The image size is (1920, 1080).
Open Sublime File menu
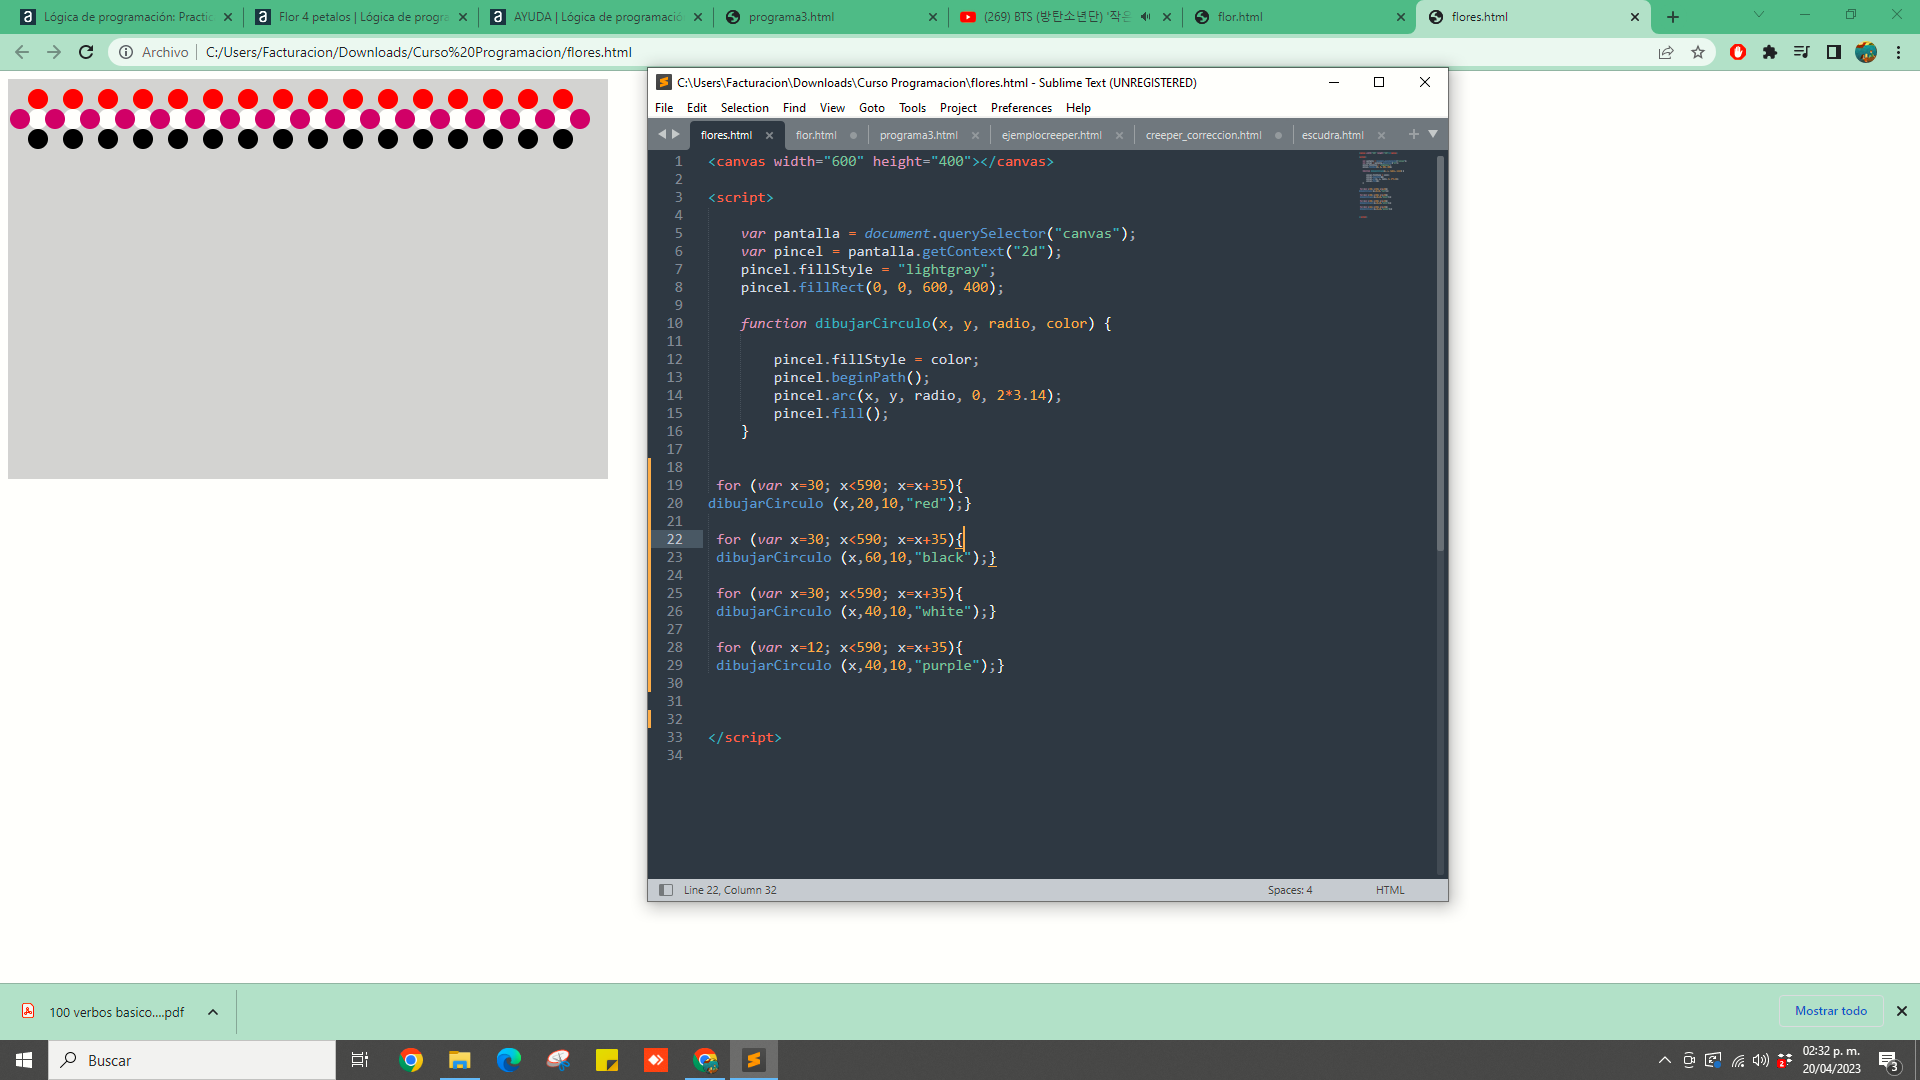pyautogui.click(x=664, y=108)
